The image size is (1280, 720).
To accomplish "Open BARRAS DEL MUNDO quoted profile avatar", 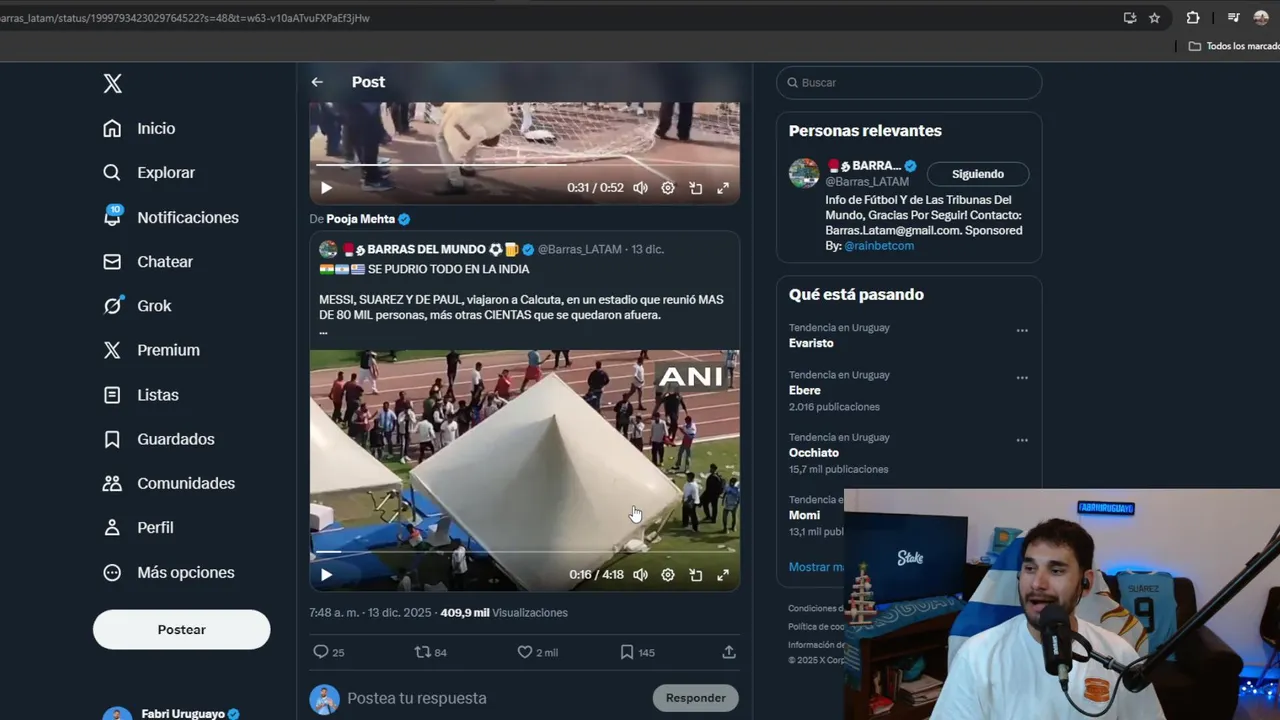I will tap(328, 249).
